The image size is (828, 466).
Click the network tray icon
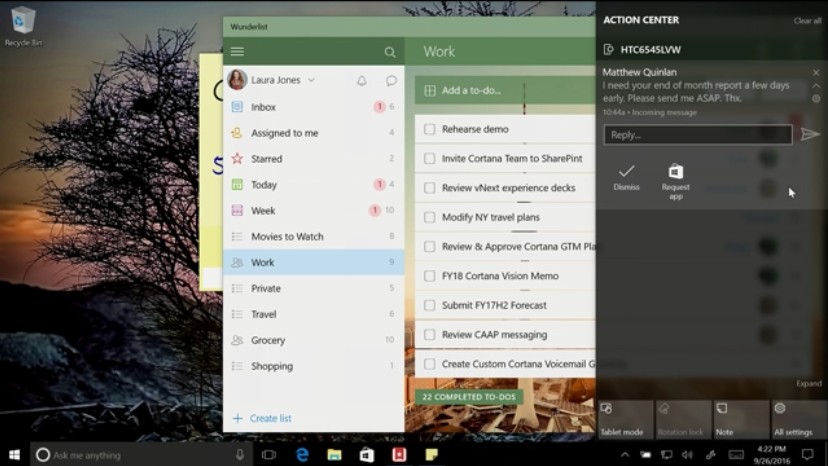pyautogui.click(x=667, y=454)
